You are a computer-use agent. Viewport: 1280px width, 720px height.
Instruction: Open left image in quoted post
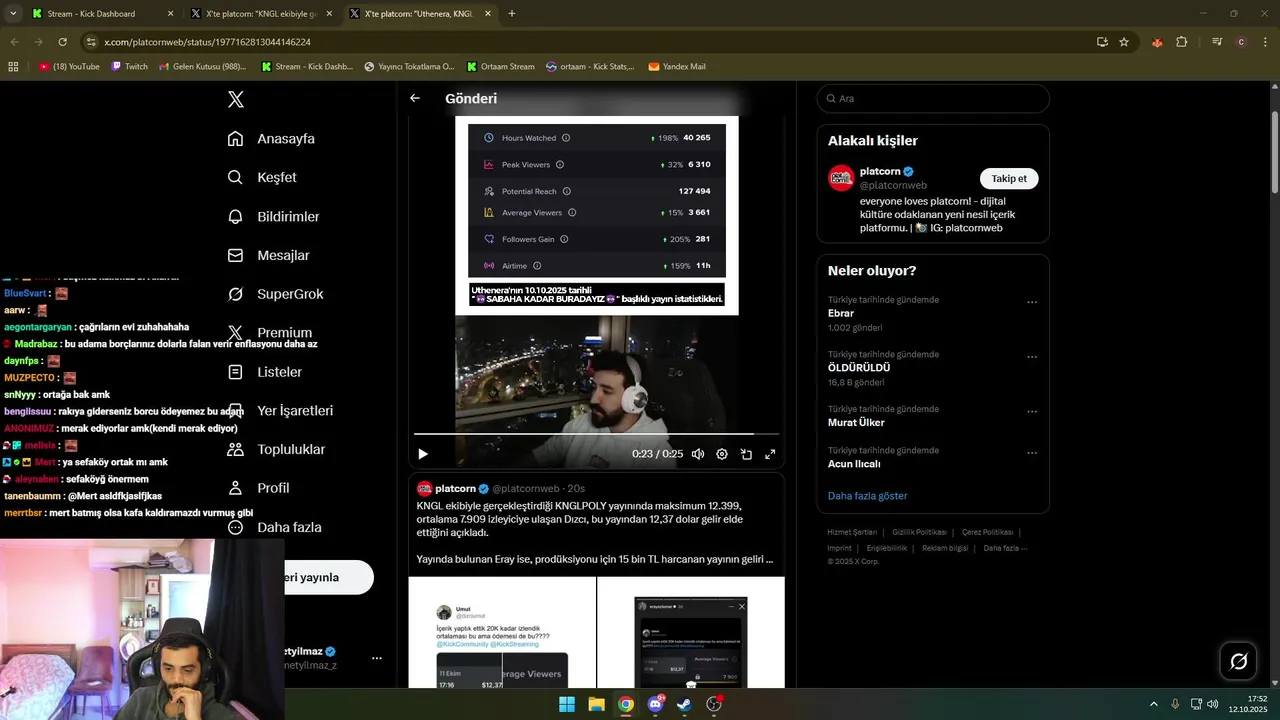(x=502, y=632)
